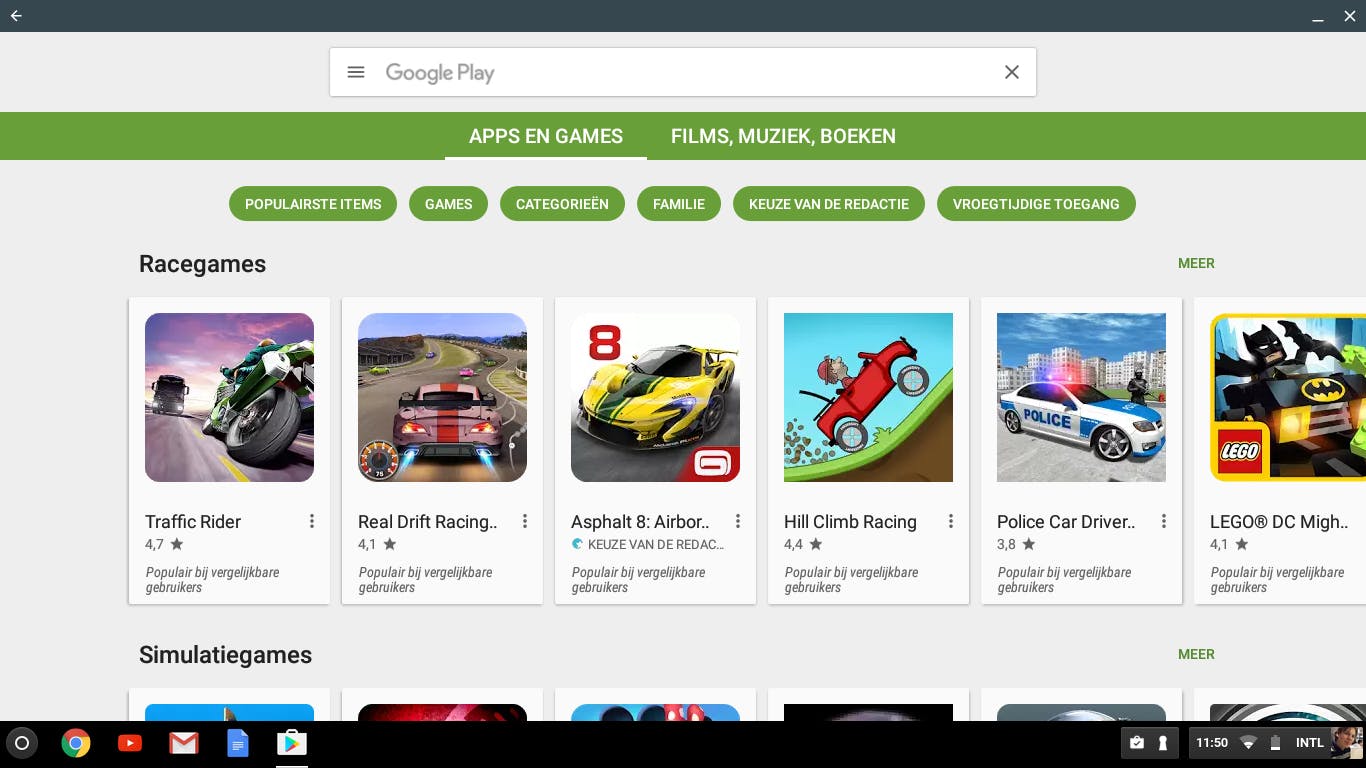Image resolution: width=1366 pixels, height=768 pixels.
Task: Click the Asphalt 8: Airbor.. title text
Action: [640, 522]
